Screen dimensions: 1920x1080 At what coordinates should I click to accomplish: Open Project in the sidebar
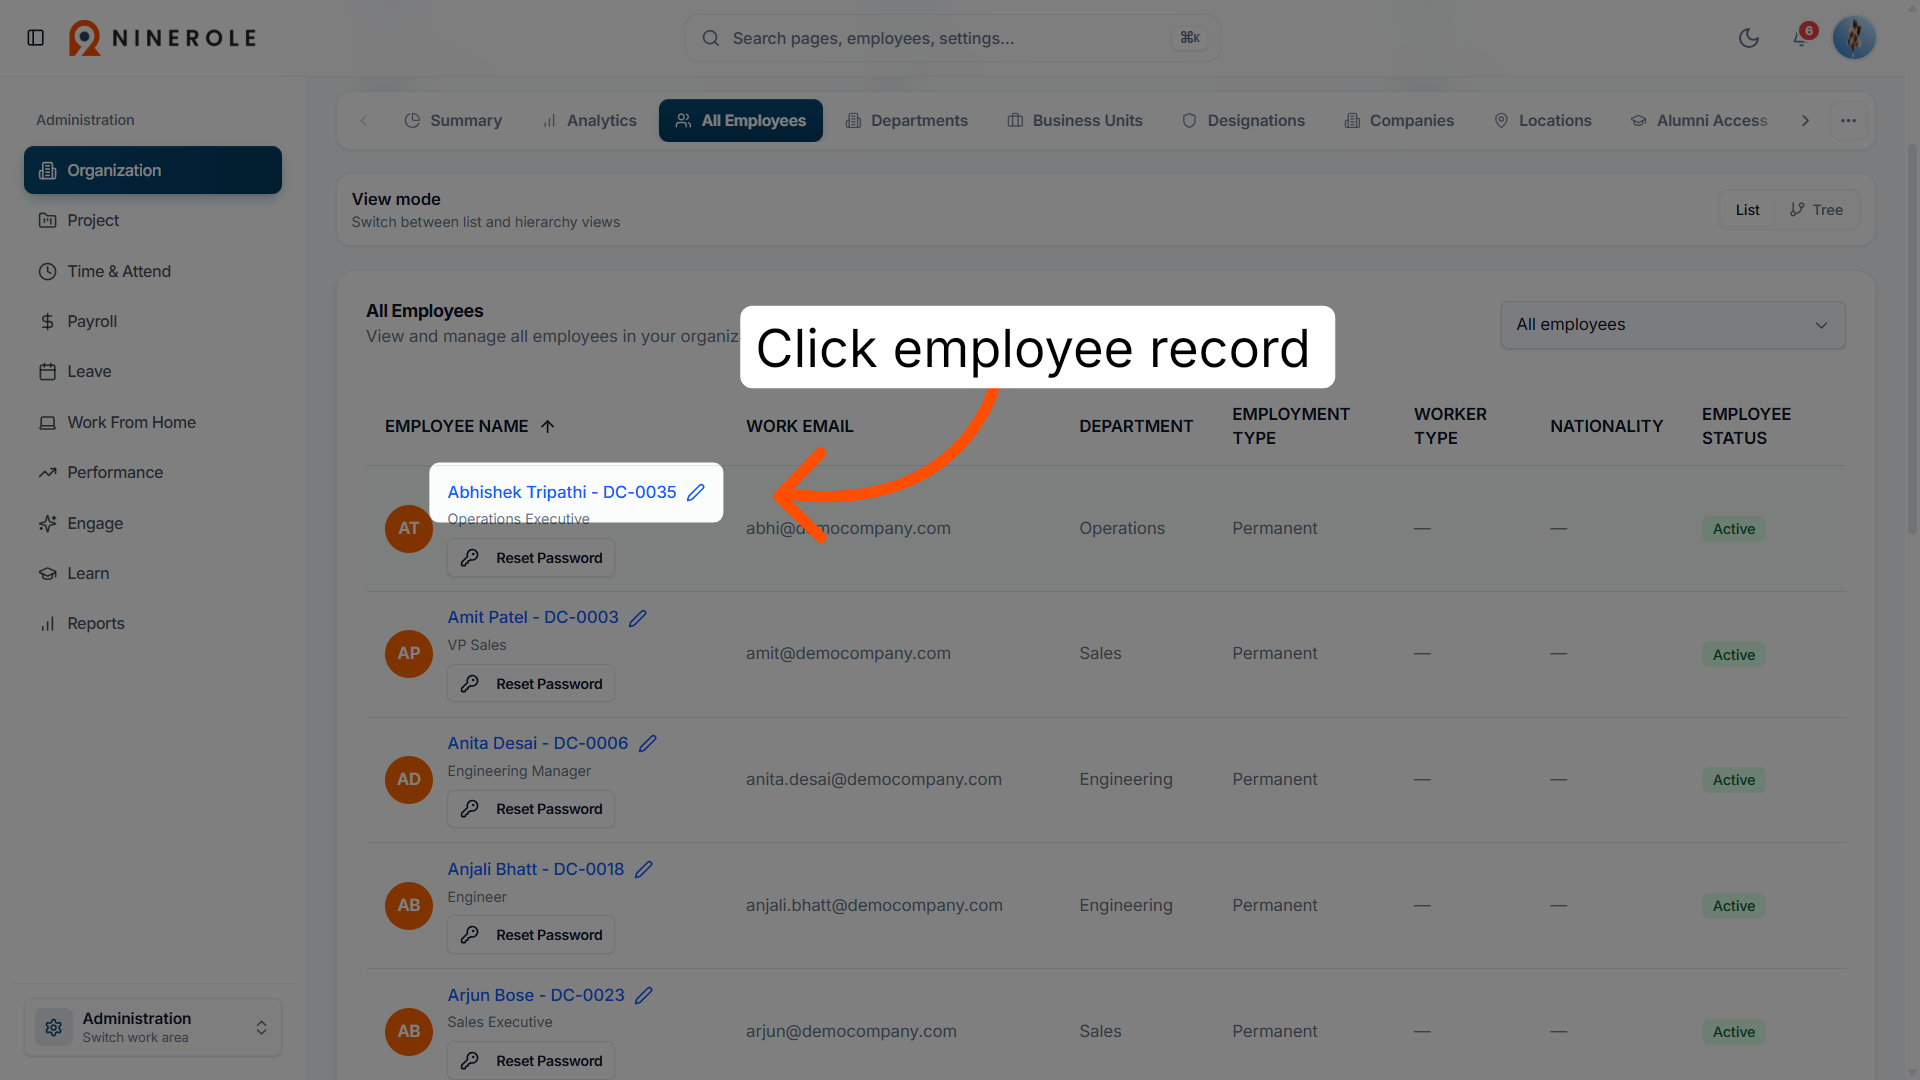[x=153, y=220]
